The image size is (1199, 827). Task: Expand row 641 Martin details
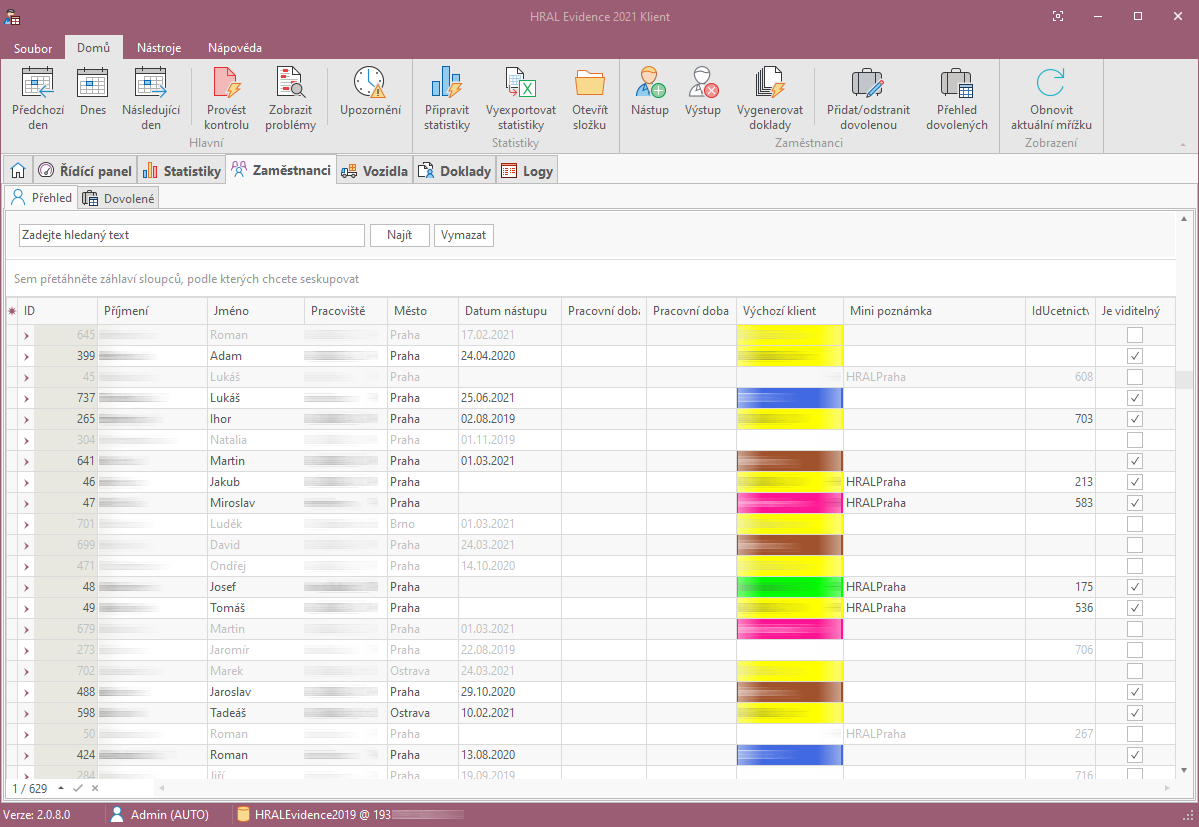point(26,462)
